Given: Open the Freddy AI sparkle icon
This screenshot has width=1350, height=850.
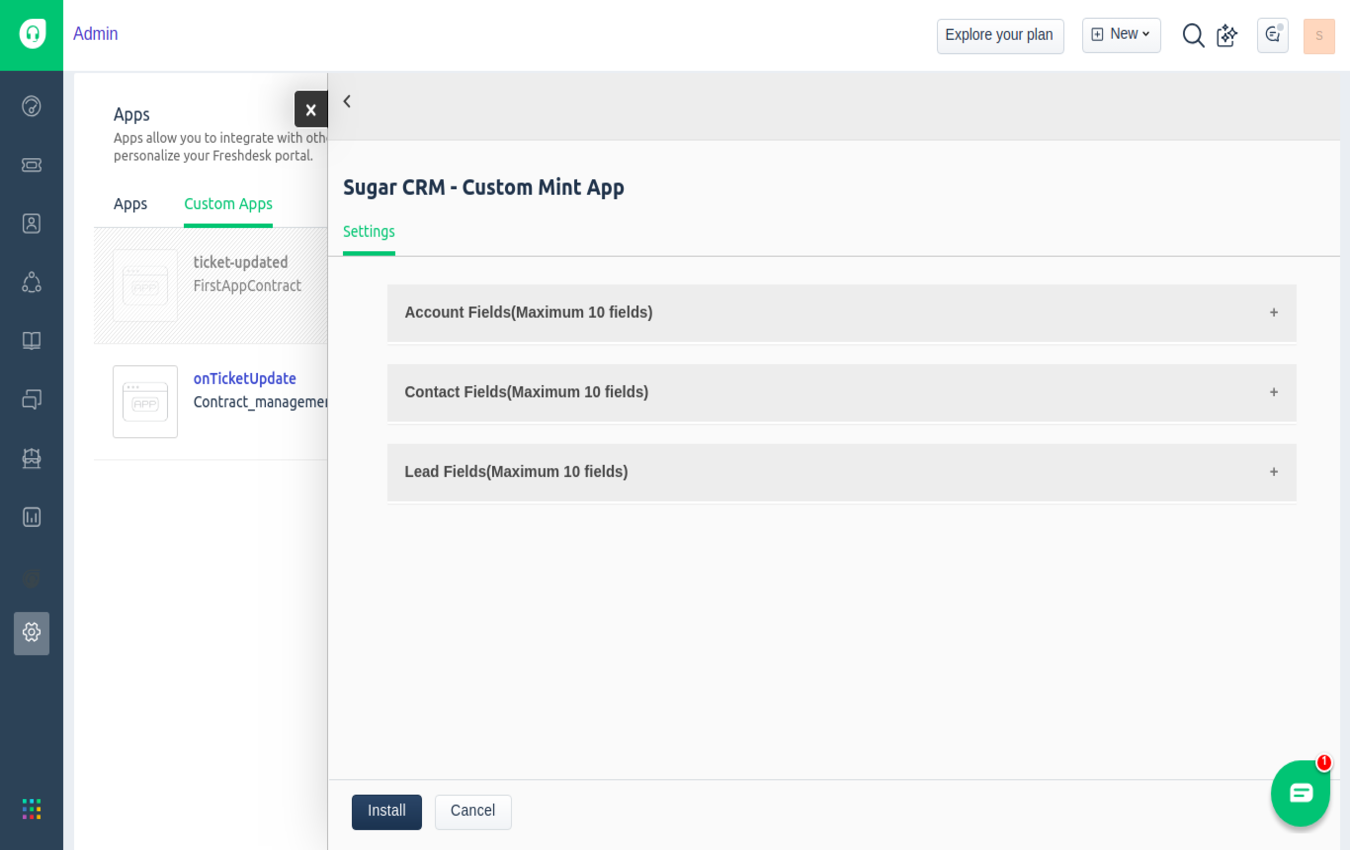Looking at the screenshot, I should pyautogui.click(x=1227, y=35).
